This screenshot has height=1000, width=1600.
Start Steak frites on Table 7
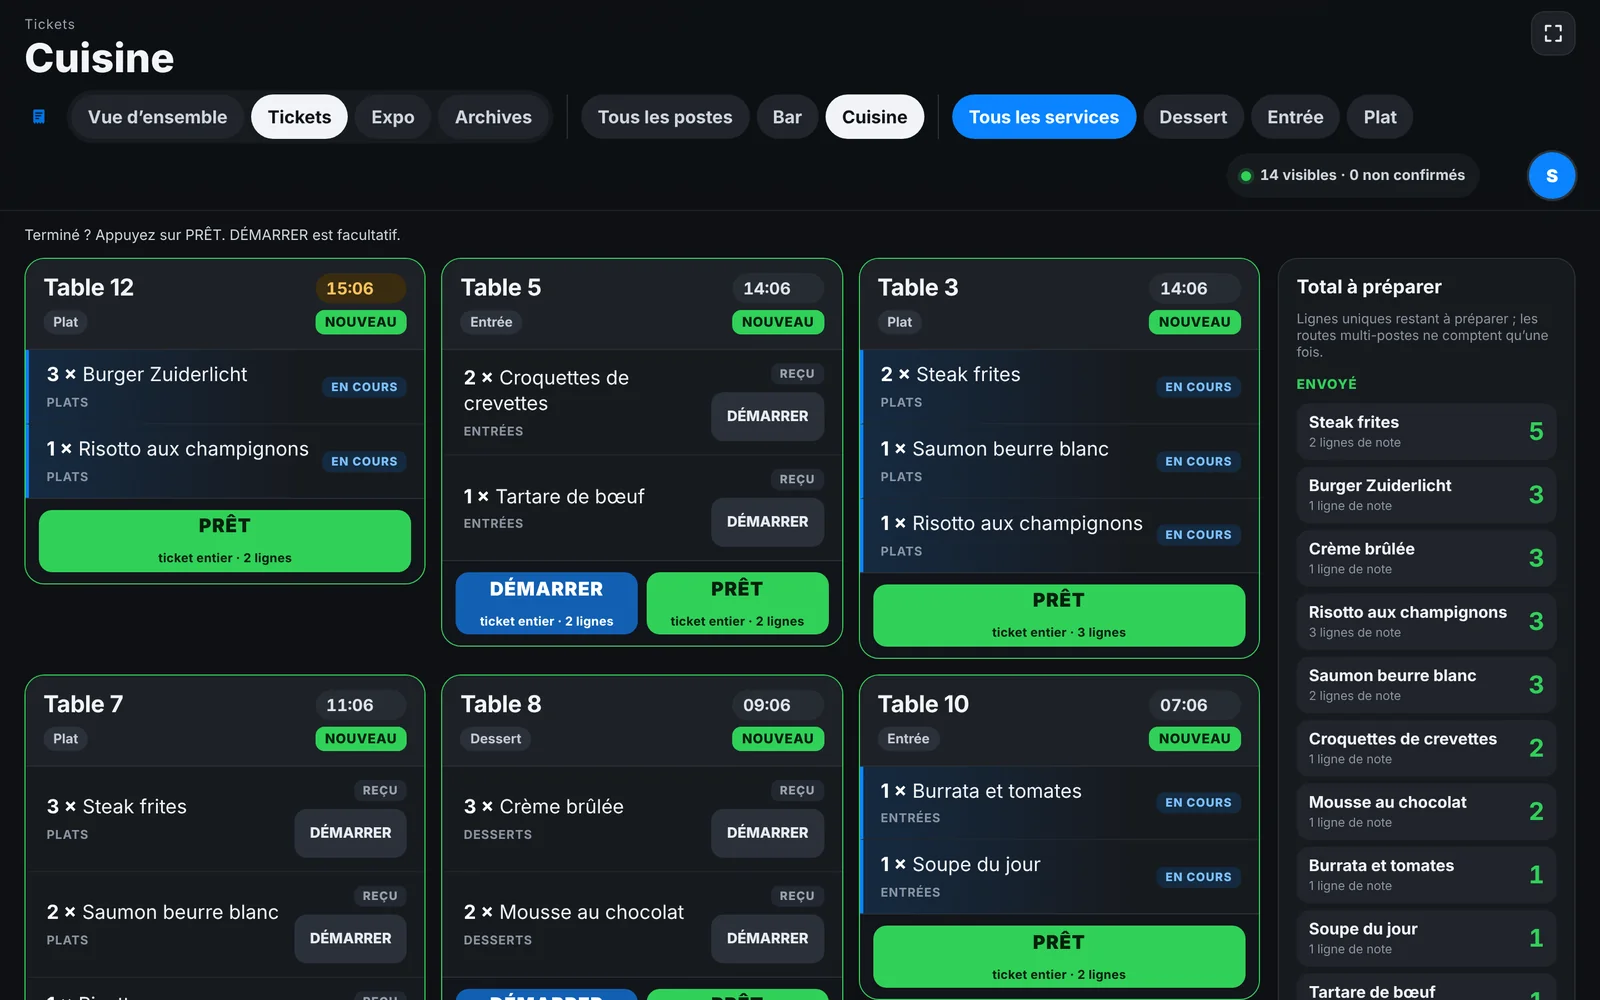350,833
